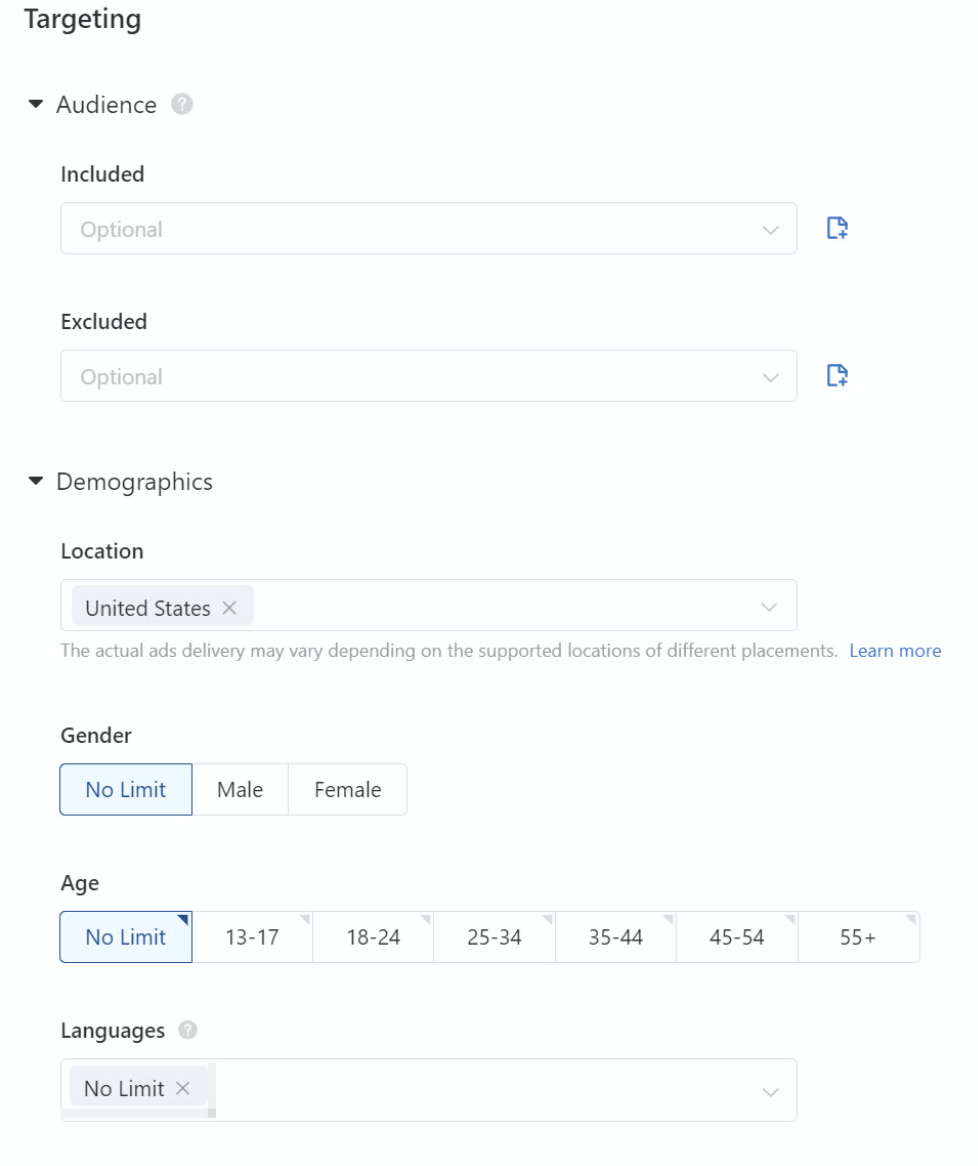The width and height of the screenshot is (978, 1166).
Task: Expand the Languages dropdown arrow
Action: (x=769, y=1091)
